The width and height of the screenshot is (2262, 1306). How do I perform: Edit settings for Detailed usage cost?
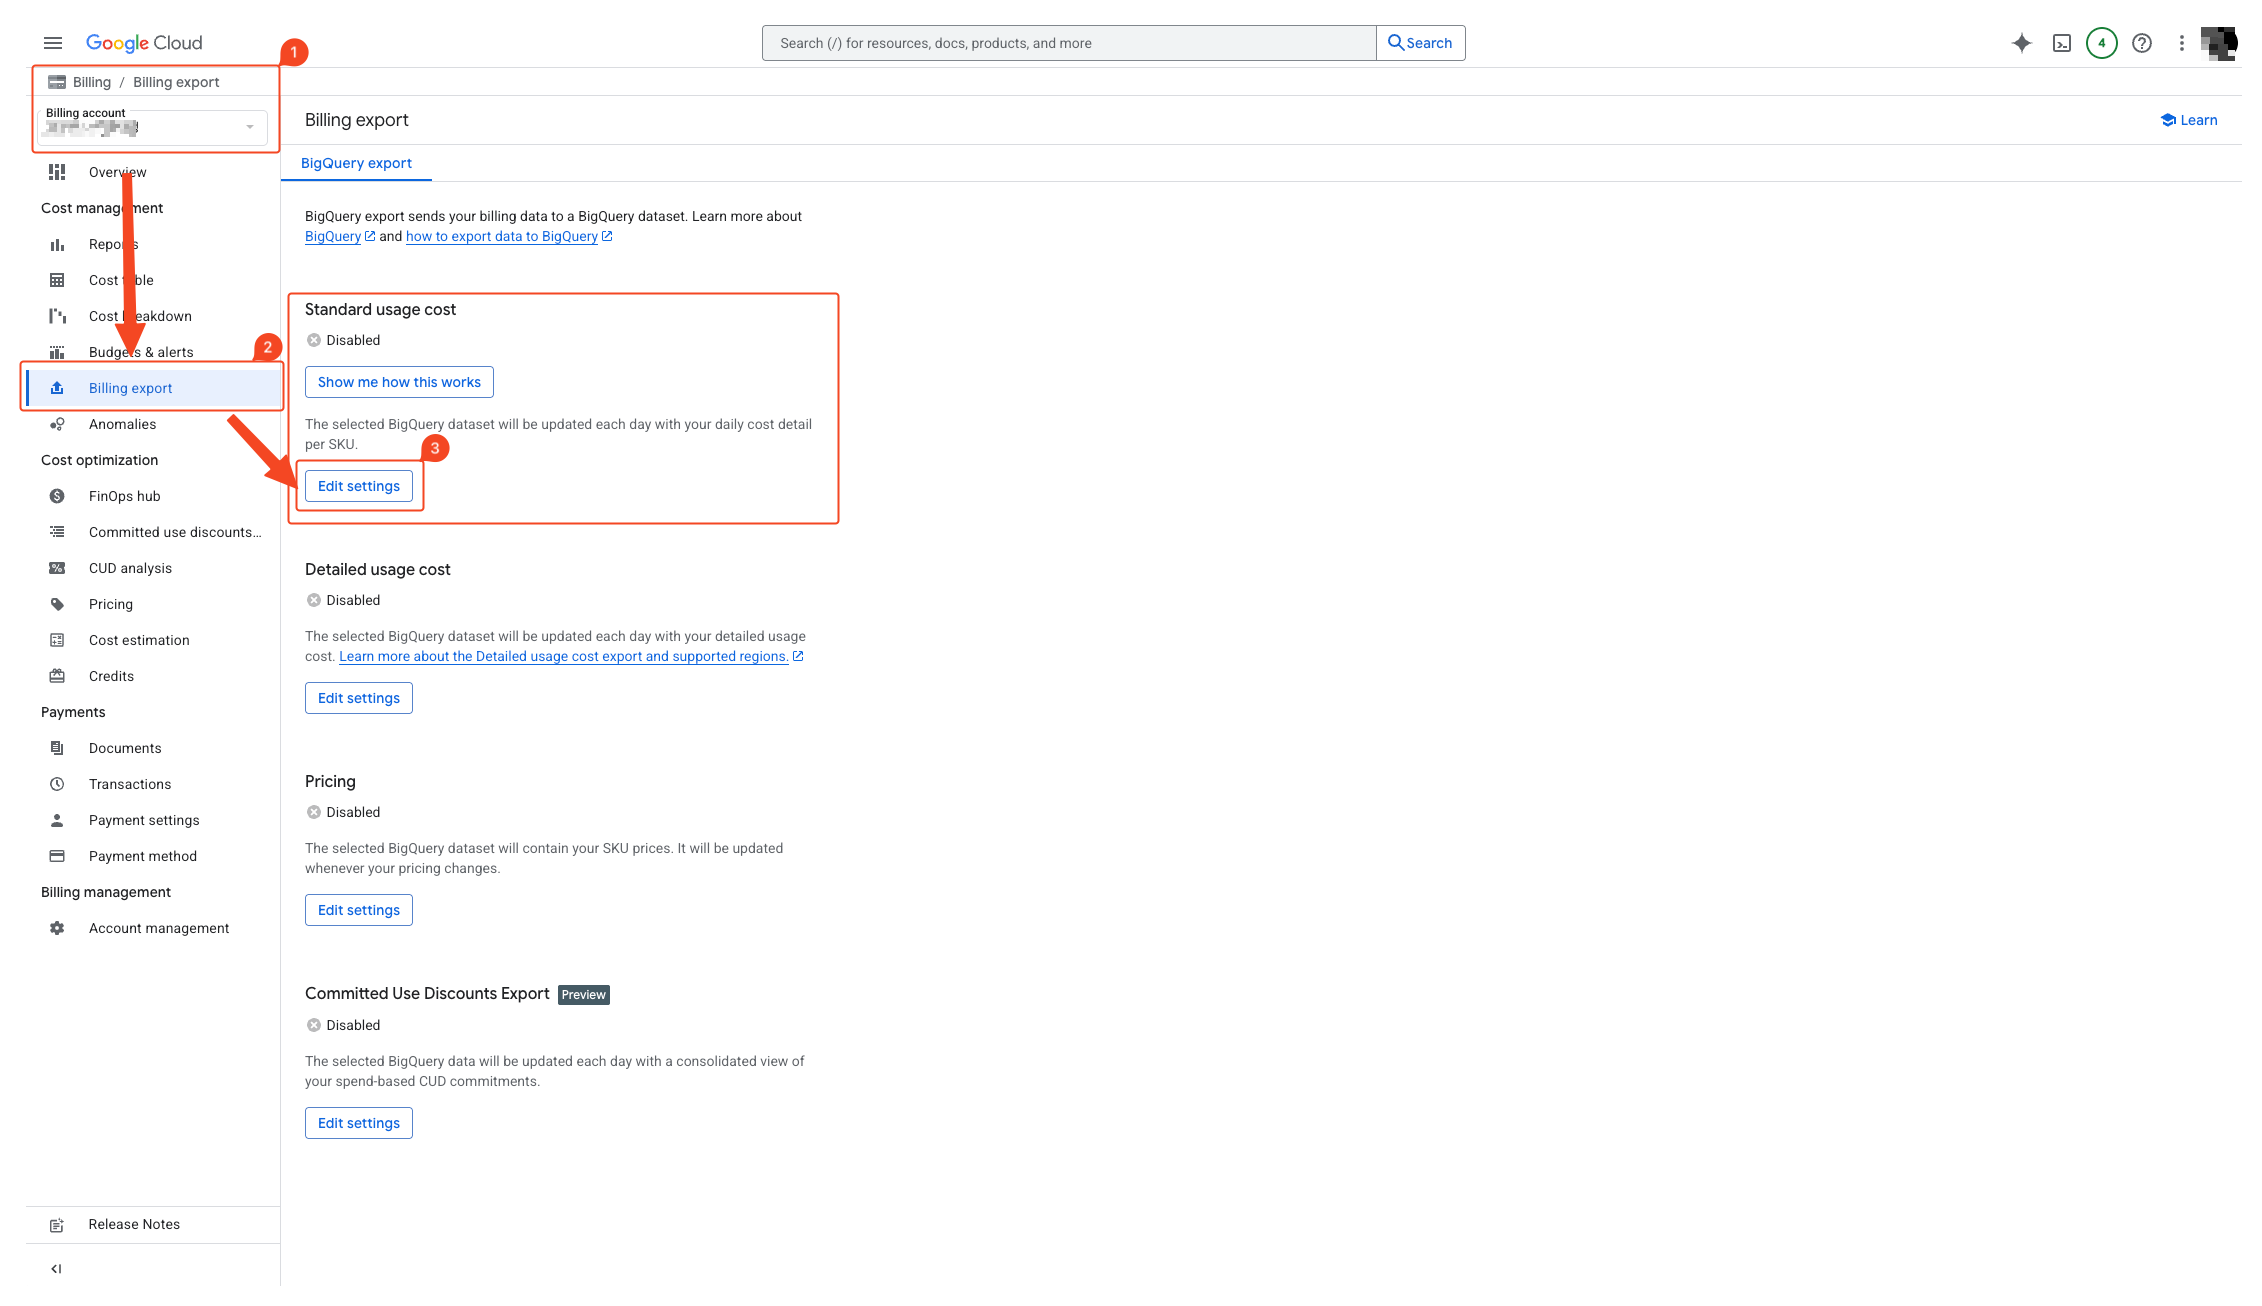point(359,698)
